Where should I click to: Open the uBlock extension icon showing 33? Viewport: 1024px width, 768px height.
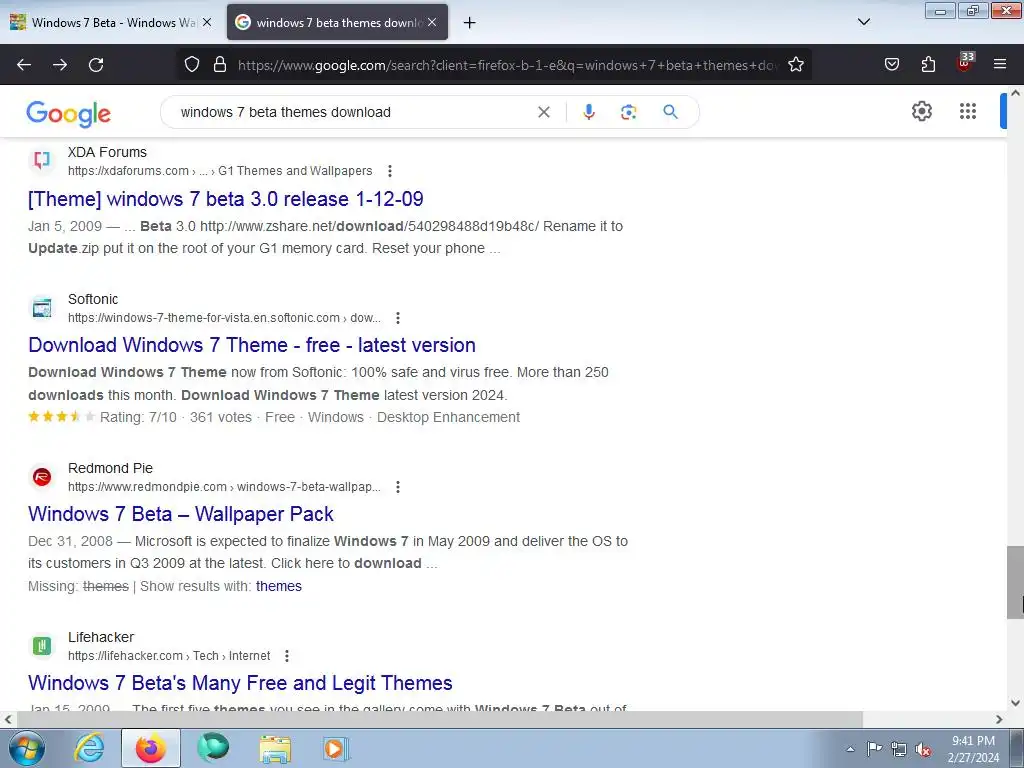(x=965, y=63)
